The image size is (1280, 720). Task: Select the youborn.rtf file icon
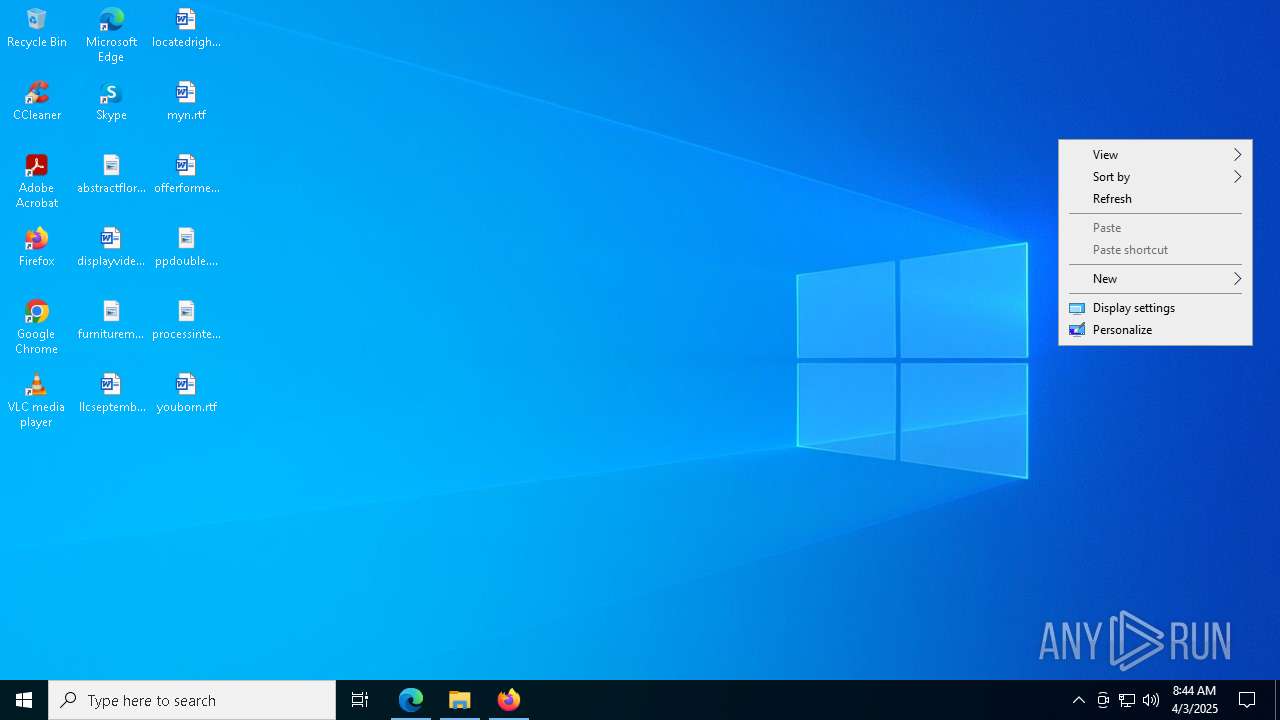186,393
